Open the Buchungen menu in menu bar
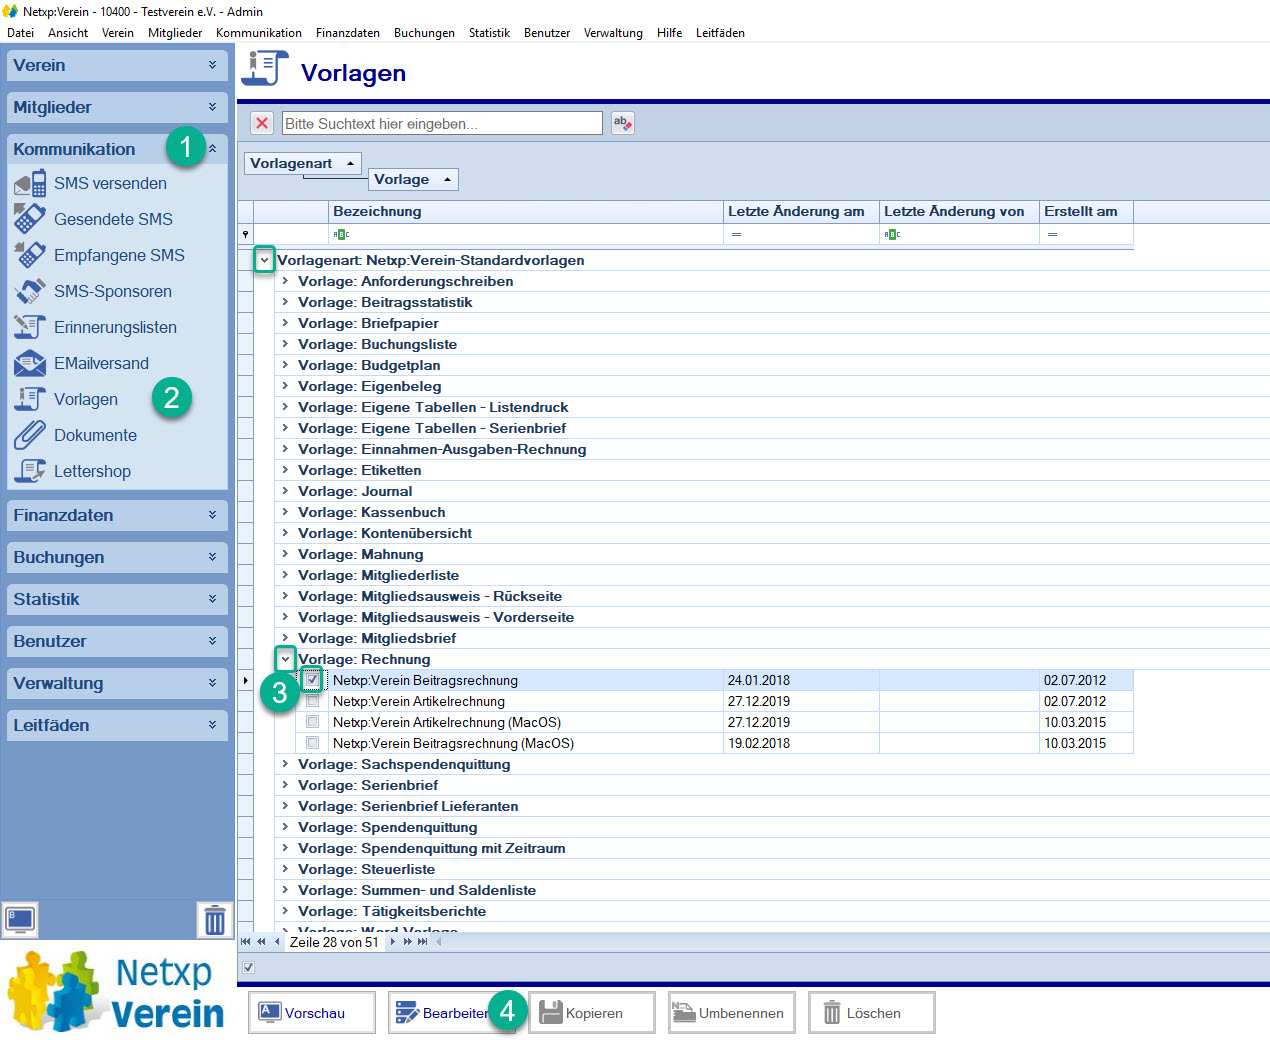1270x1040 pixels. tap(424, 33)
